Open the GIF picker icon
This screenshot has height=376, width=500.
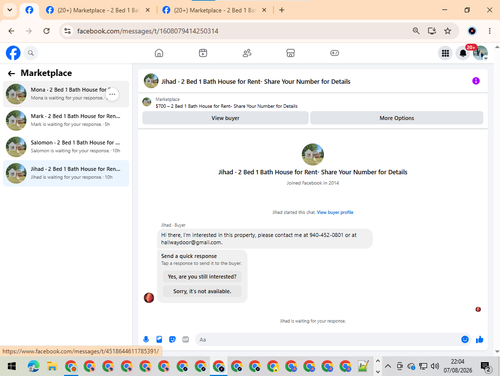coord(186,339)
